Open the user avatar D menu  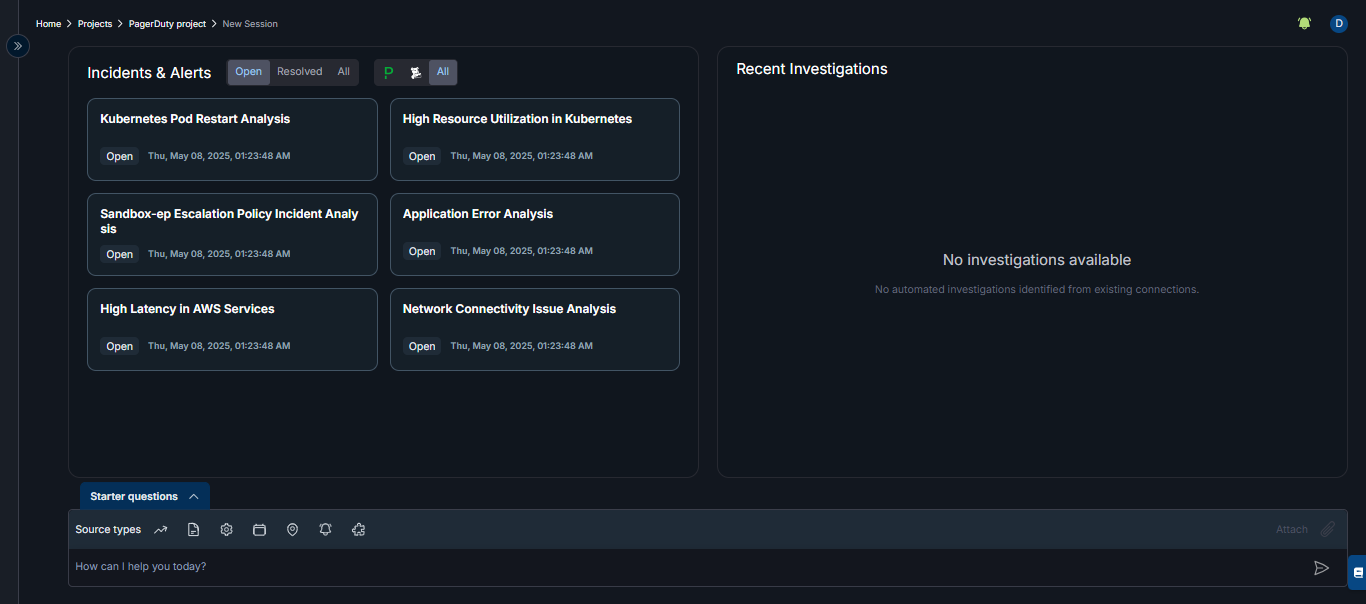pos(1338,23)
